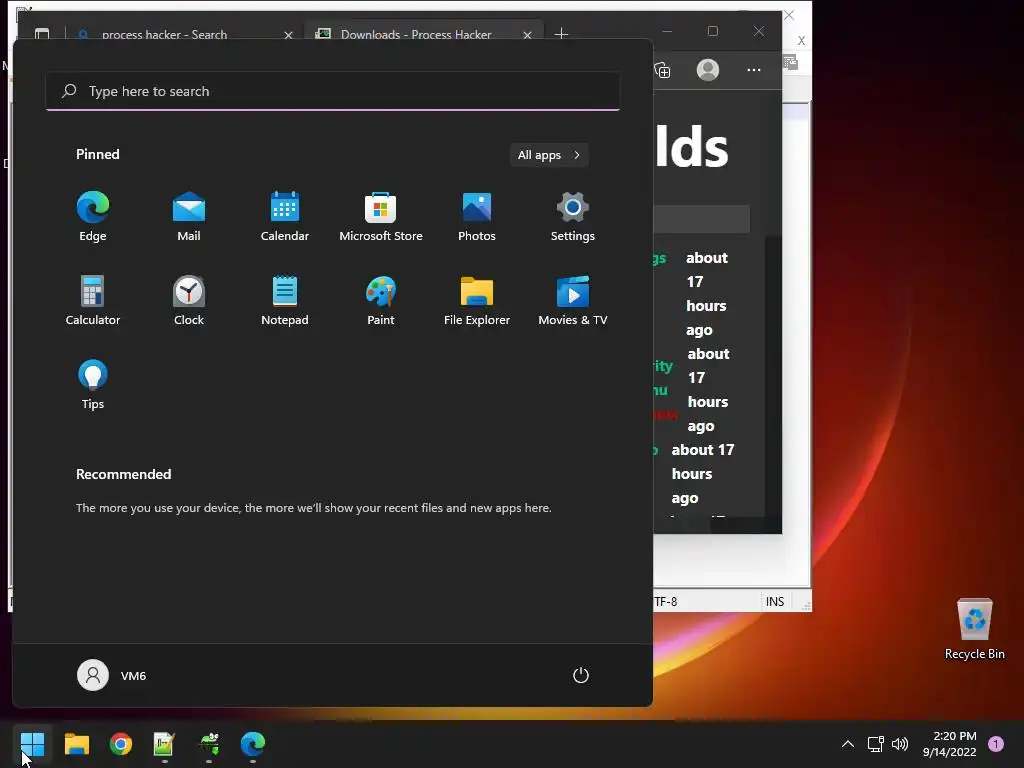Viewport: 1024px width, 768px height.
Task: Open the Paint app
Action: (x=381, y=300)
